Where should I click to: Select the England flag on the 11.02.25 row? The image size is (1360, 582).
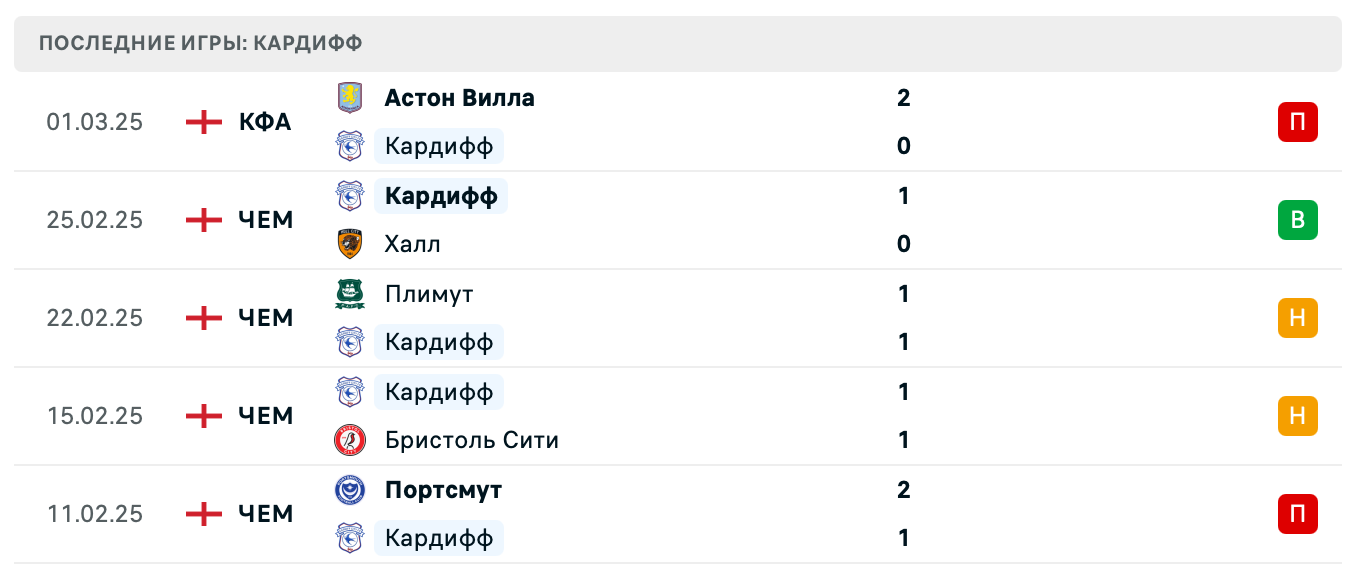coord(203,514)
